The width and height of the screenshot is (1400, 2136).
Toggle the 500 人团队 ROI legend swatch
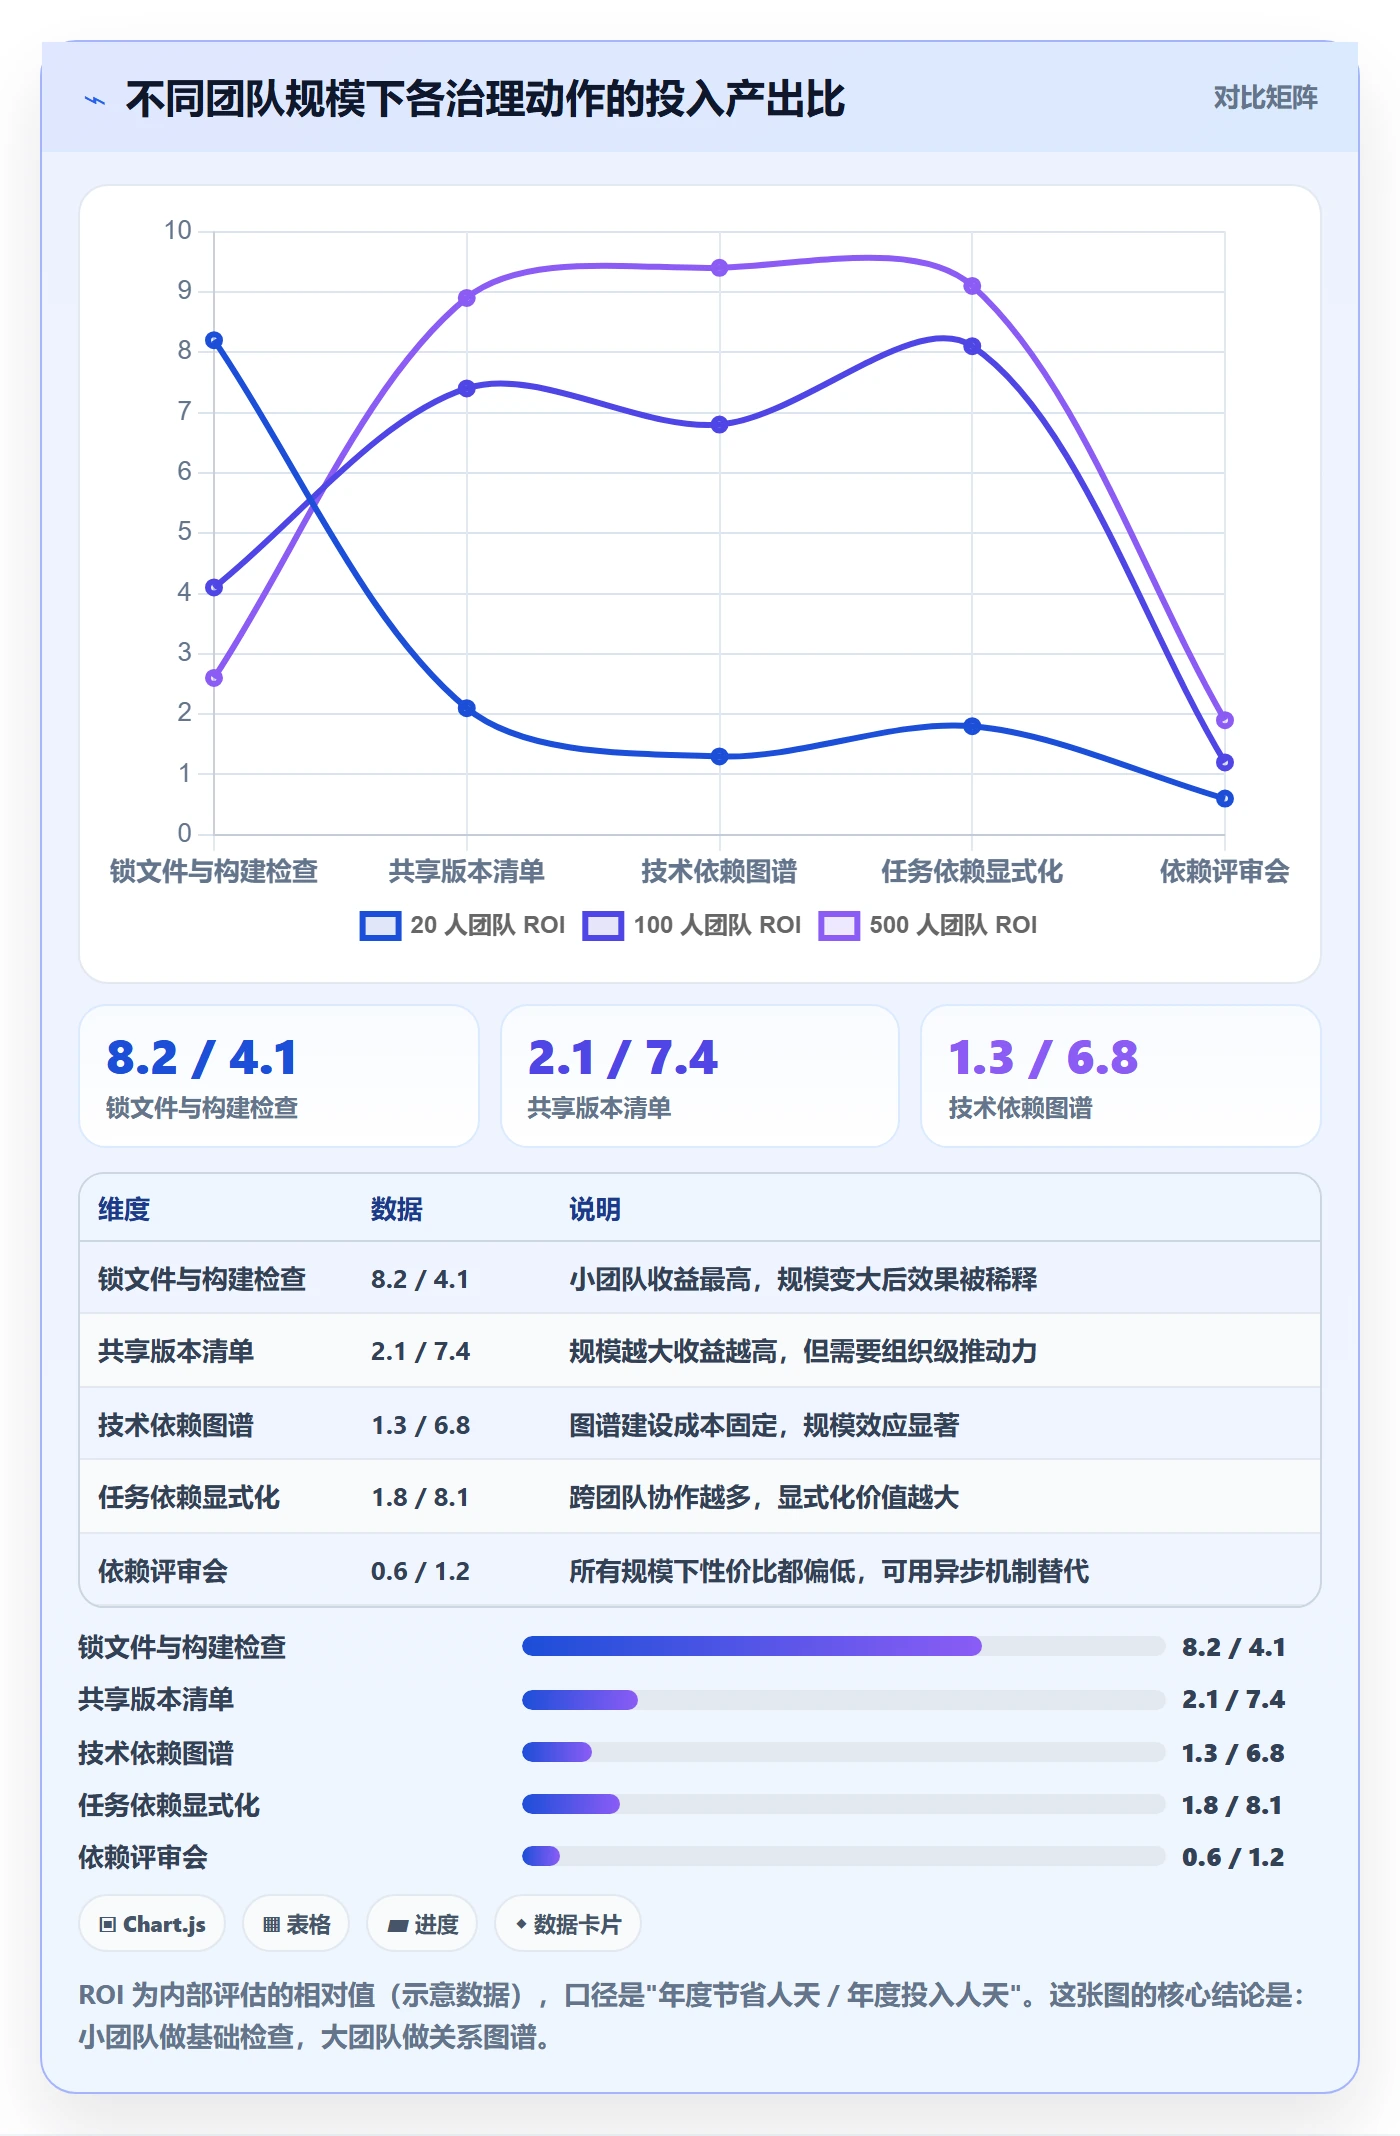[839, 925]
